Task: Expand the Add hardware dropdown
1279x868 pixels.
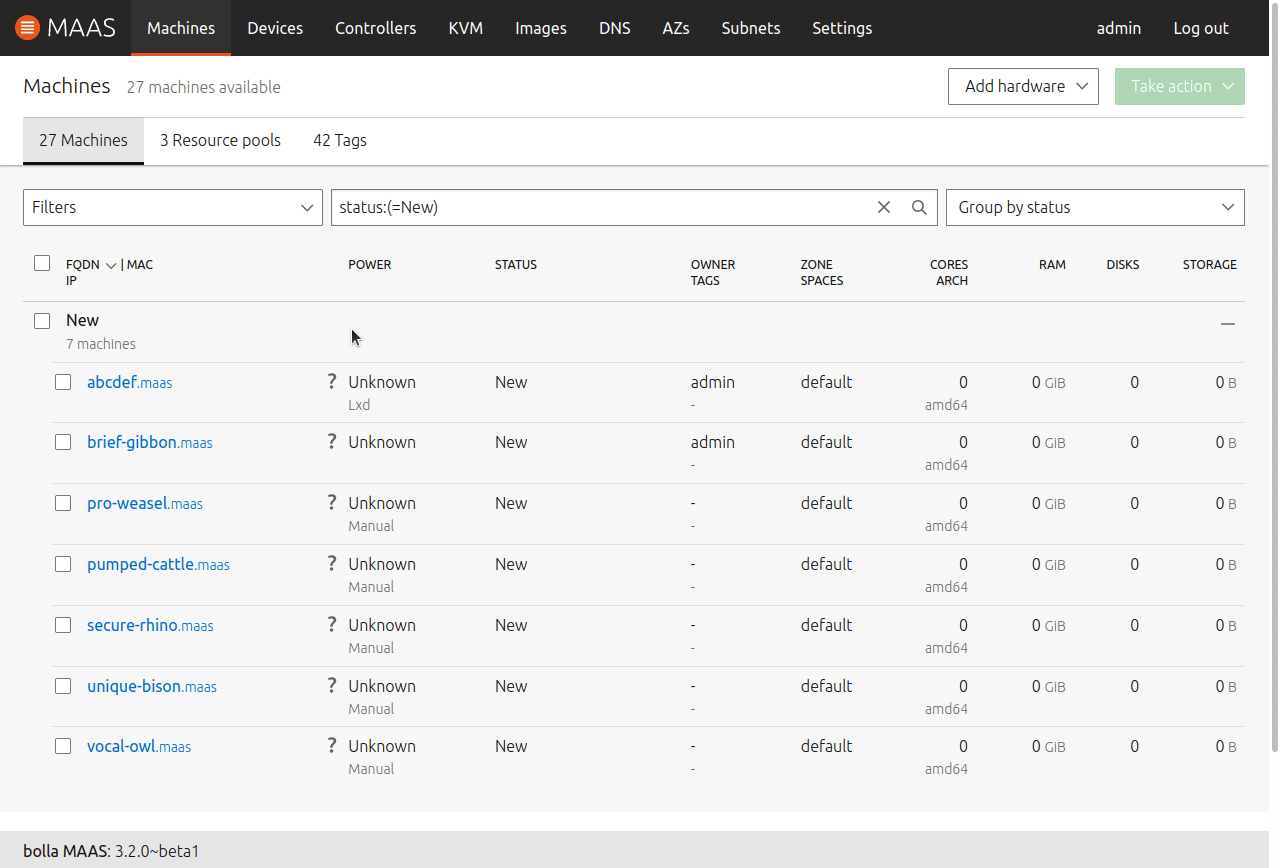Action: (x=1022, y=86)
